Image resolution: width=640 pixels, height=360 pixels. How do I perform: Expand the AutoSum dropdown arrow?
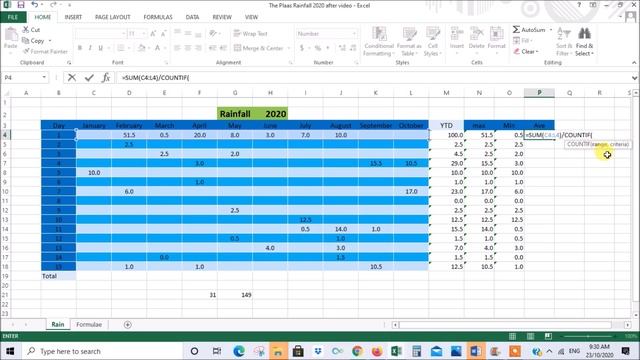(x=551, y=30)
